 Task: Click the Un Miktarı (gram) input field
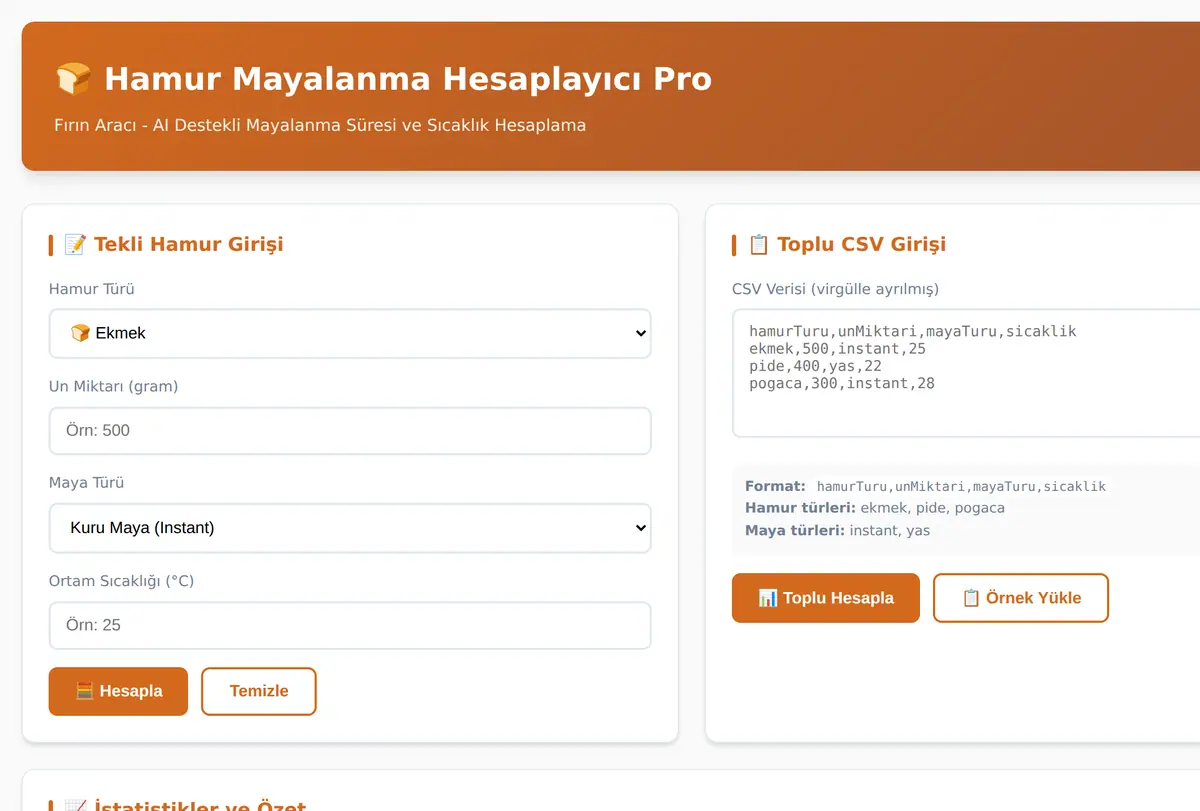click(x=350, y=430)
